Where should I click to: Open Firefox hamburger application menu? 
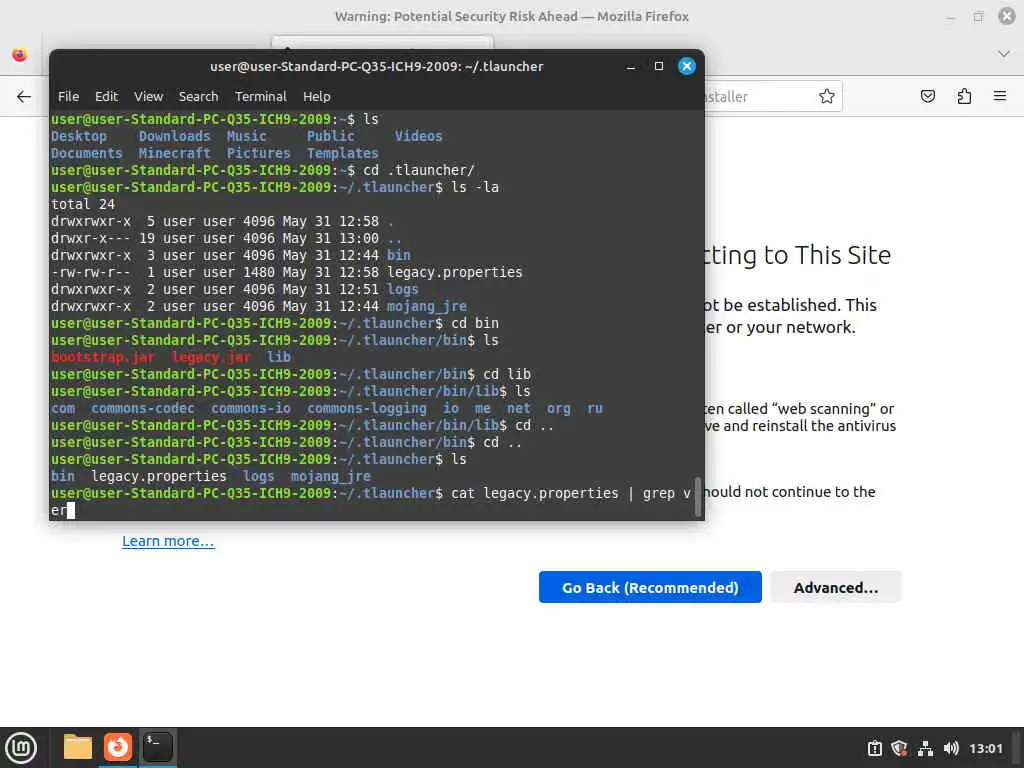(x=1000, y=97)
